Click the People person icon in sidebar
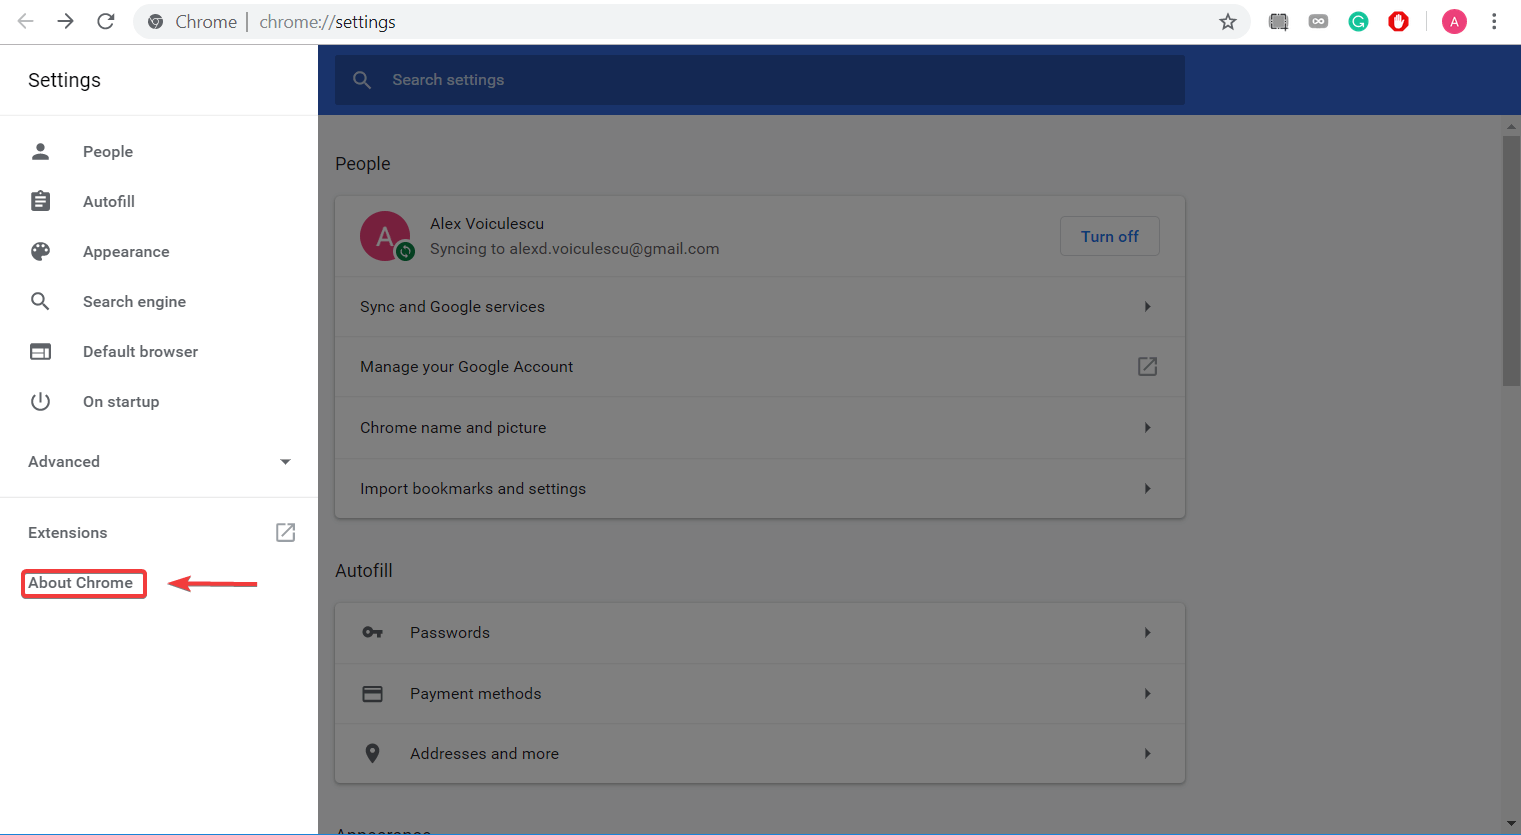Screen dimensions: 1521x835 (x=40, y=151)
